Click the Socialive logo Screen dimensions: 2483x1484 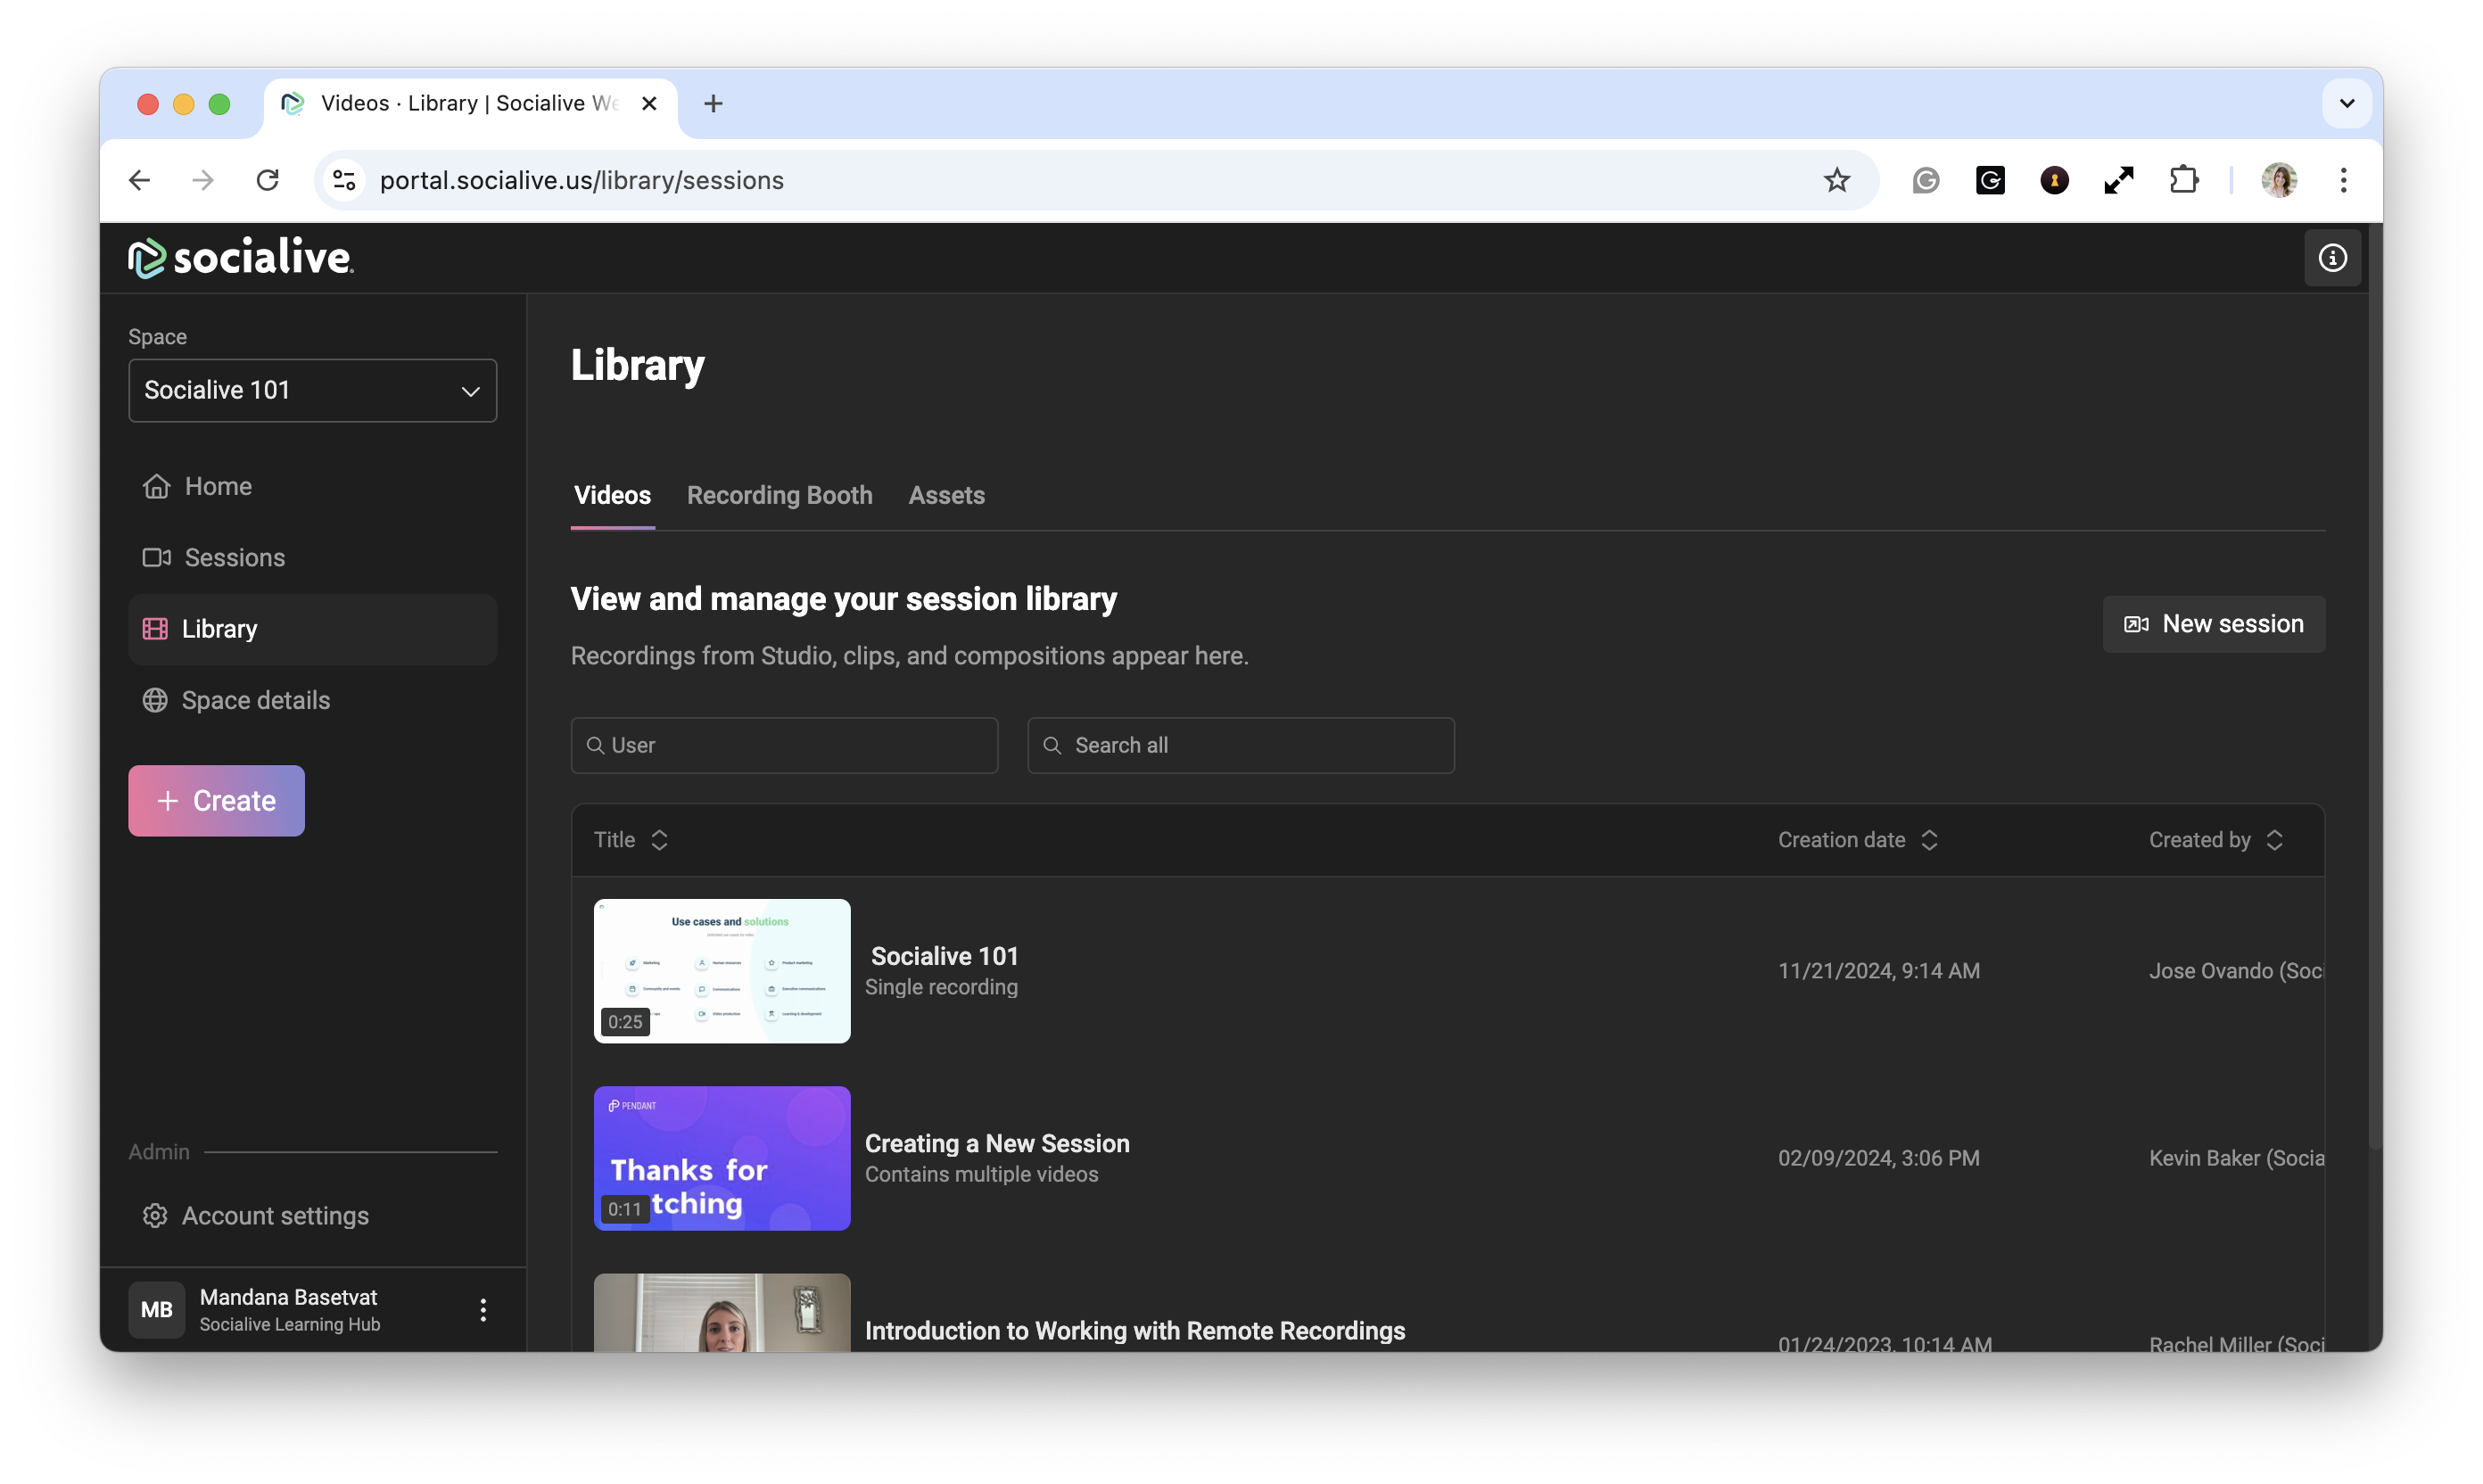(x=241, y=258)
